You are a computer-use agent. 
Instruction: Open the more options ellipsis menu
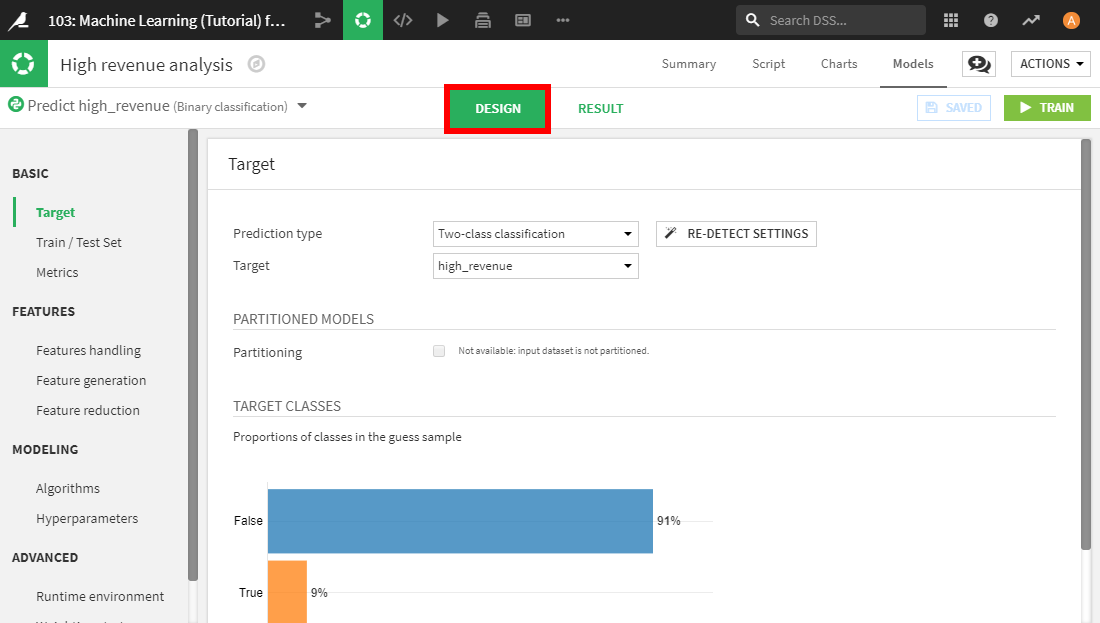tap(563, 20)
